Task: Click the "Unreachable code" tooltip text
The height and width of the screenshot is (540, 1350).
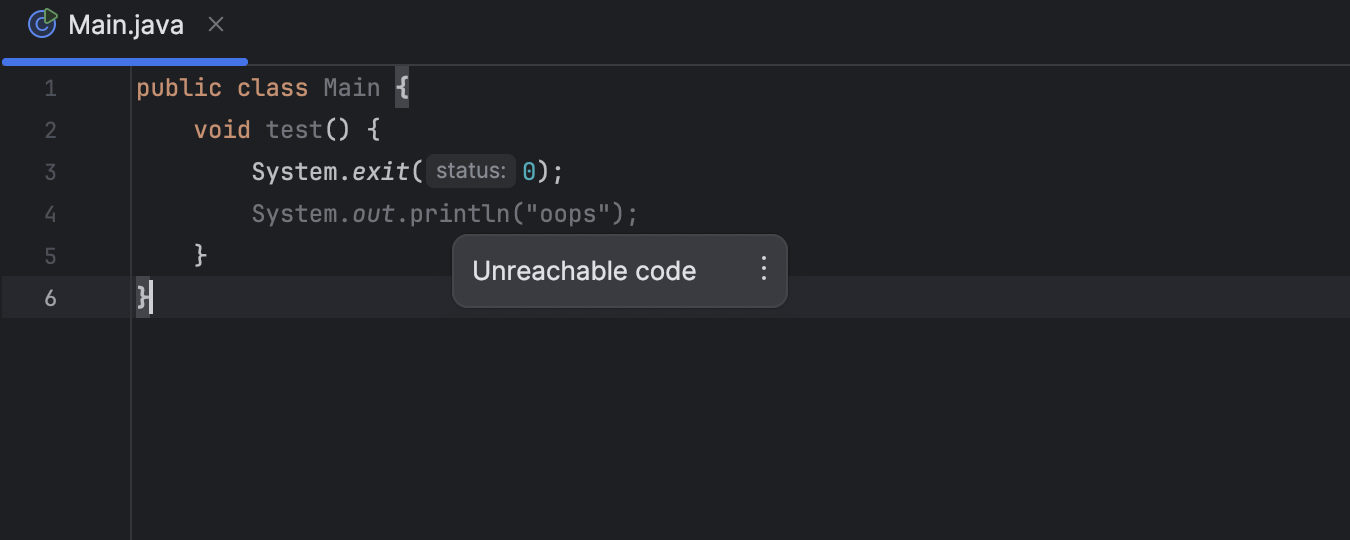Action: point(584,271)
